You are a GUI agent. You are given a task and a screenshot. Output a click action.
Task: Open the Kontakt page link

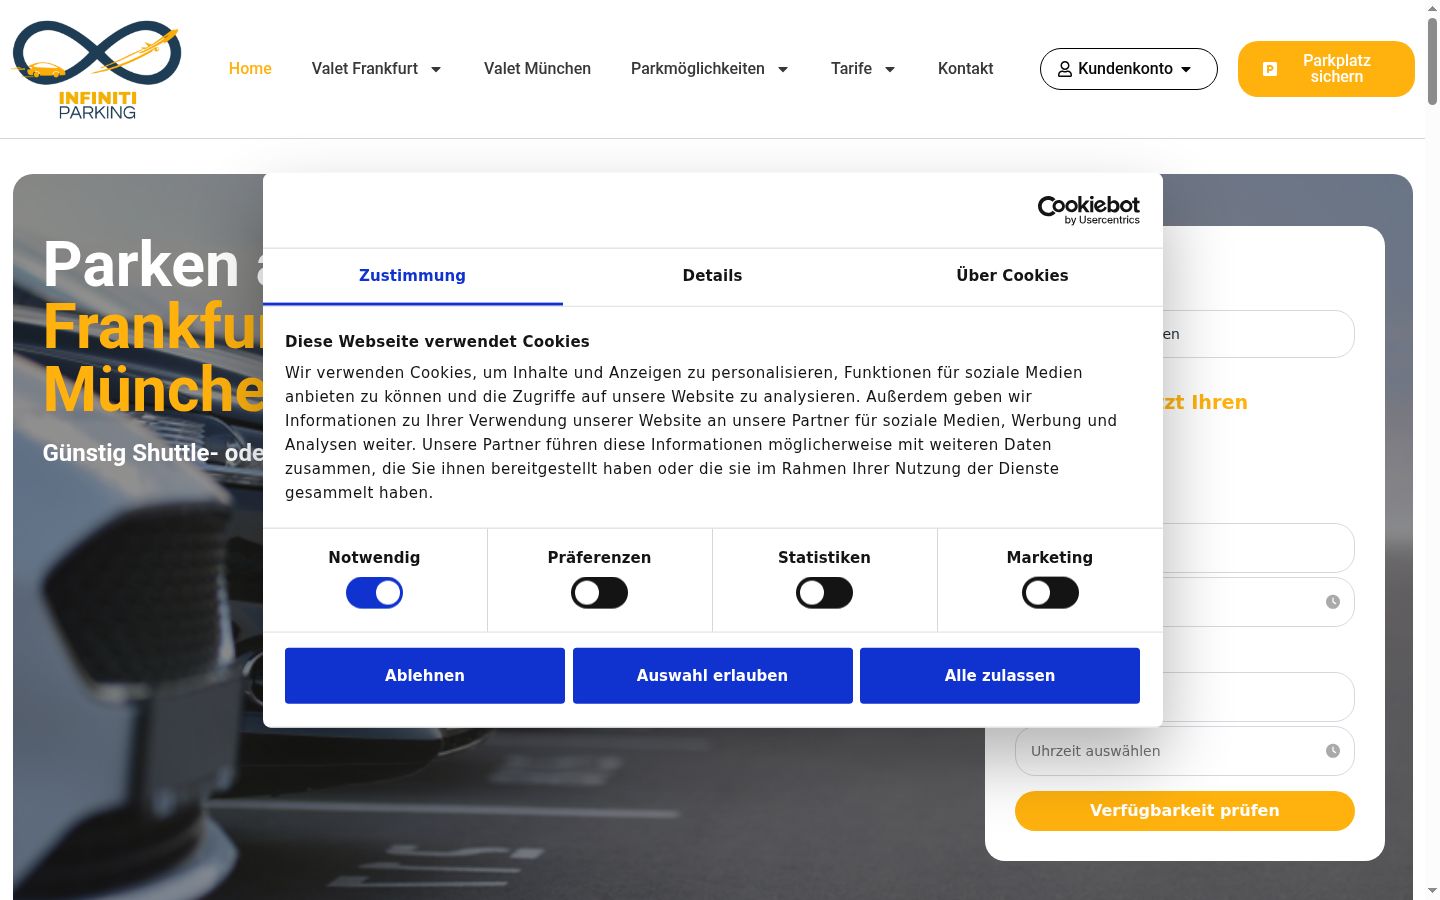pos(965,69)
